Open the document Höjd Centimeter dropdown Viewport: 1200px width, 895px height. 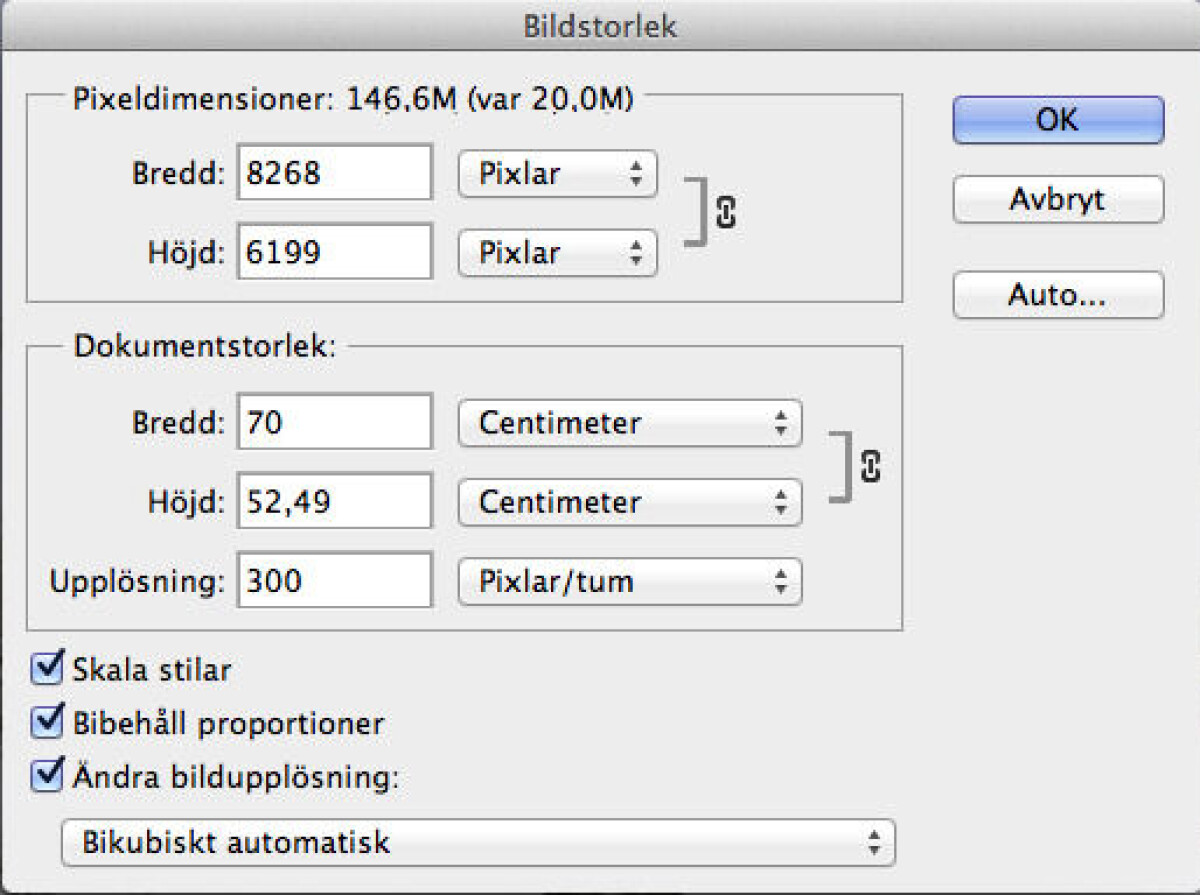point(630,502)
